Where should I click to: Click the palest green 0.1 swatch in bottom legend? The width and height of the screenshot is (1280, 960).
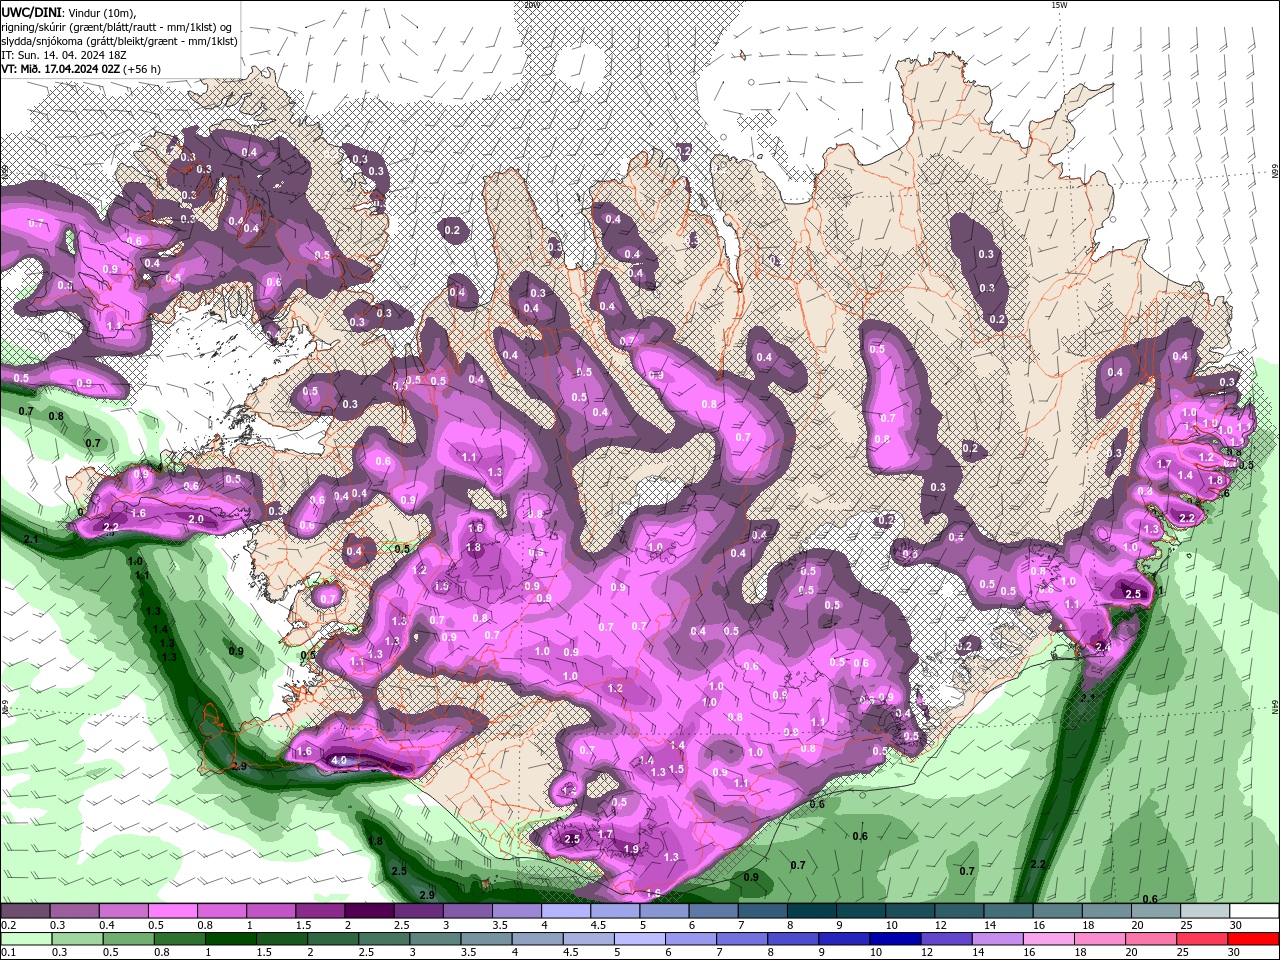(x=26, y=939)
